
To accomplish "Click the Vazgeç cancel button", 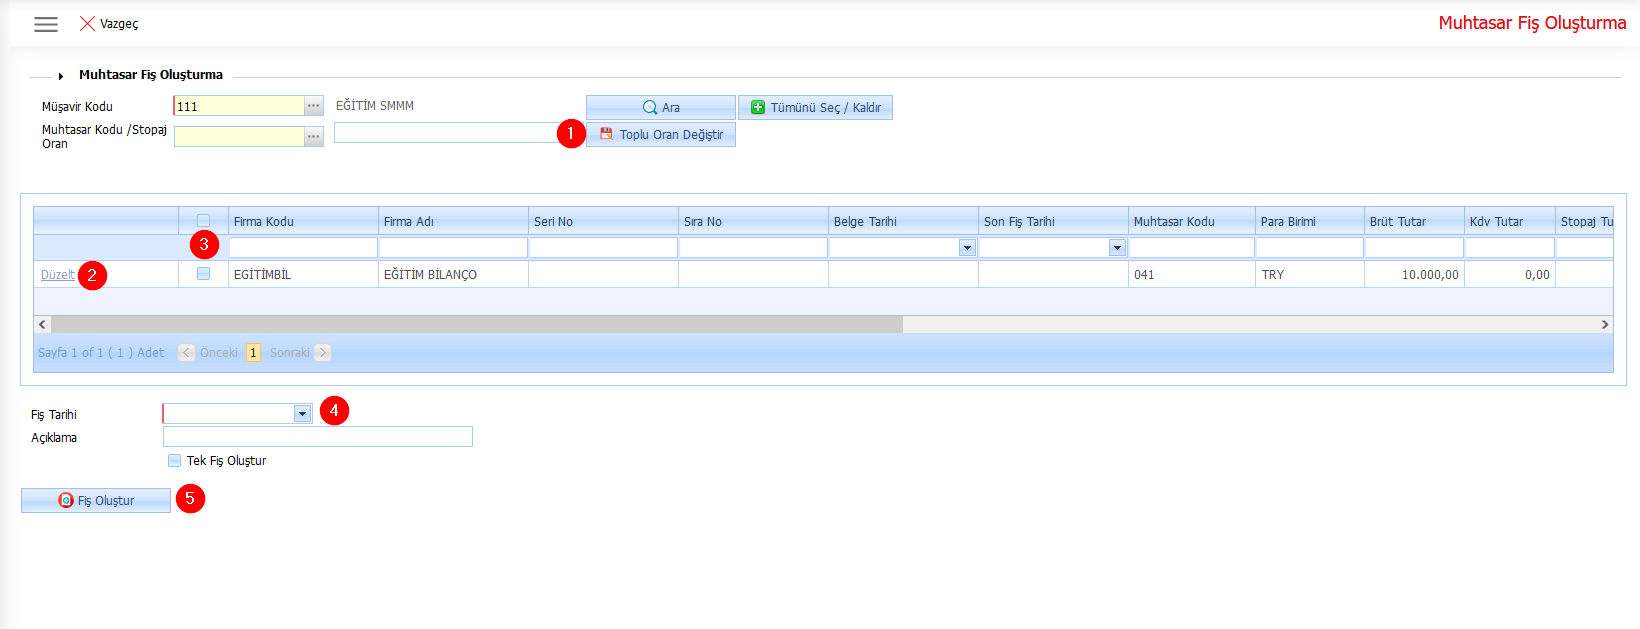I will click(x=109, y=24).
